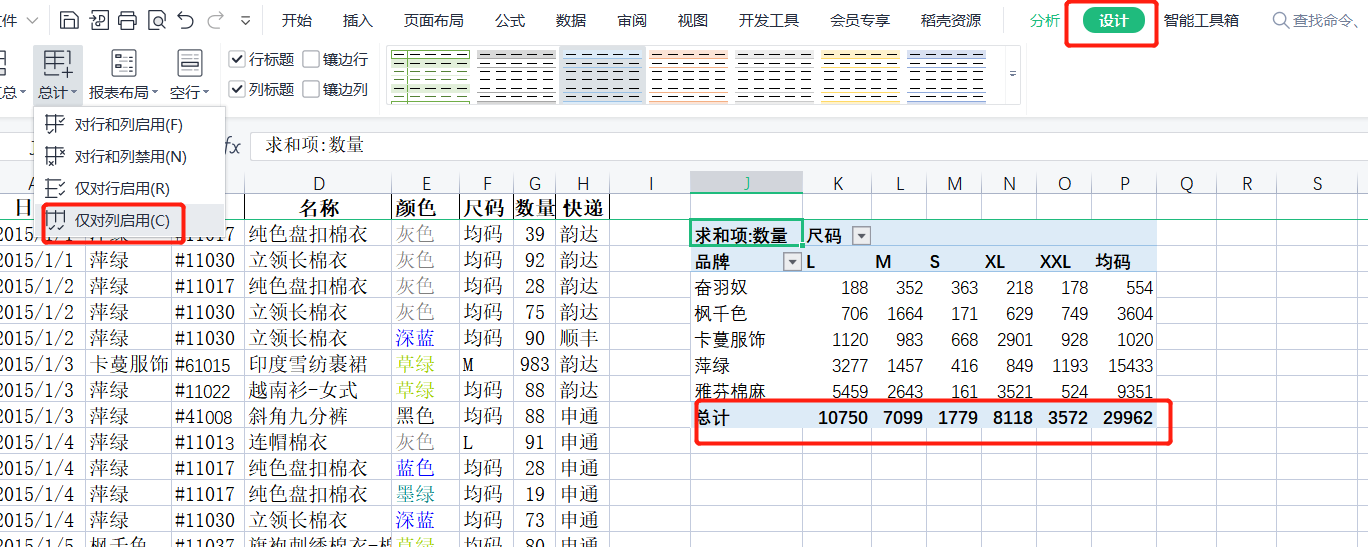Image resolution: width=1368 pixels, height=547 pixels.
Task: Open the 品牌 filter dropdown in pivot table
Action: pos(792,262)
